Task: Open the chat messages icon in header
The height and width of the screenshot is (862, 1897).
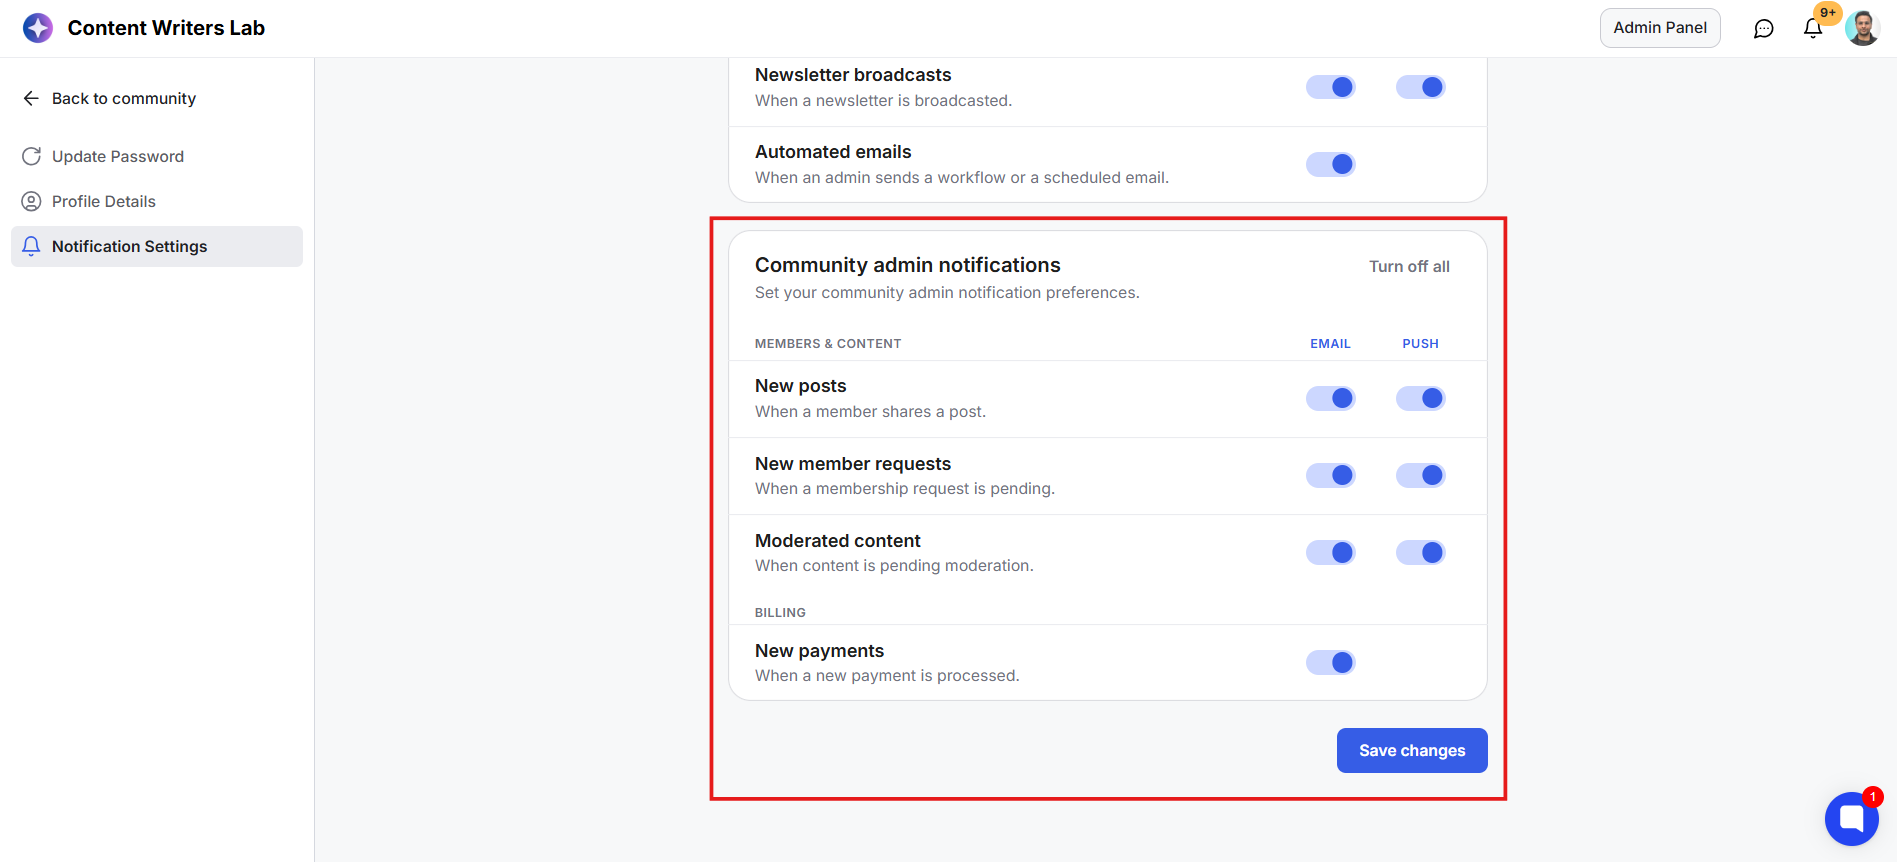Action: [x=1764, y=28]
